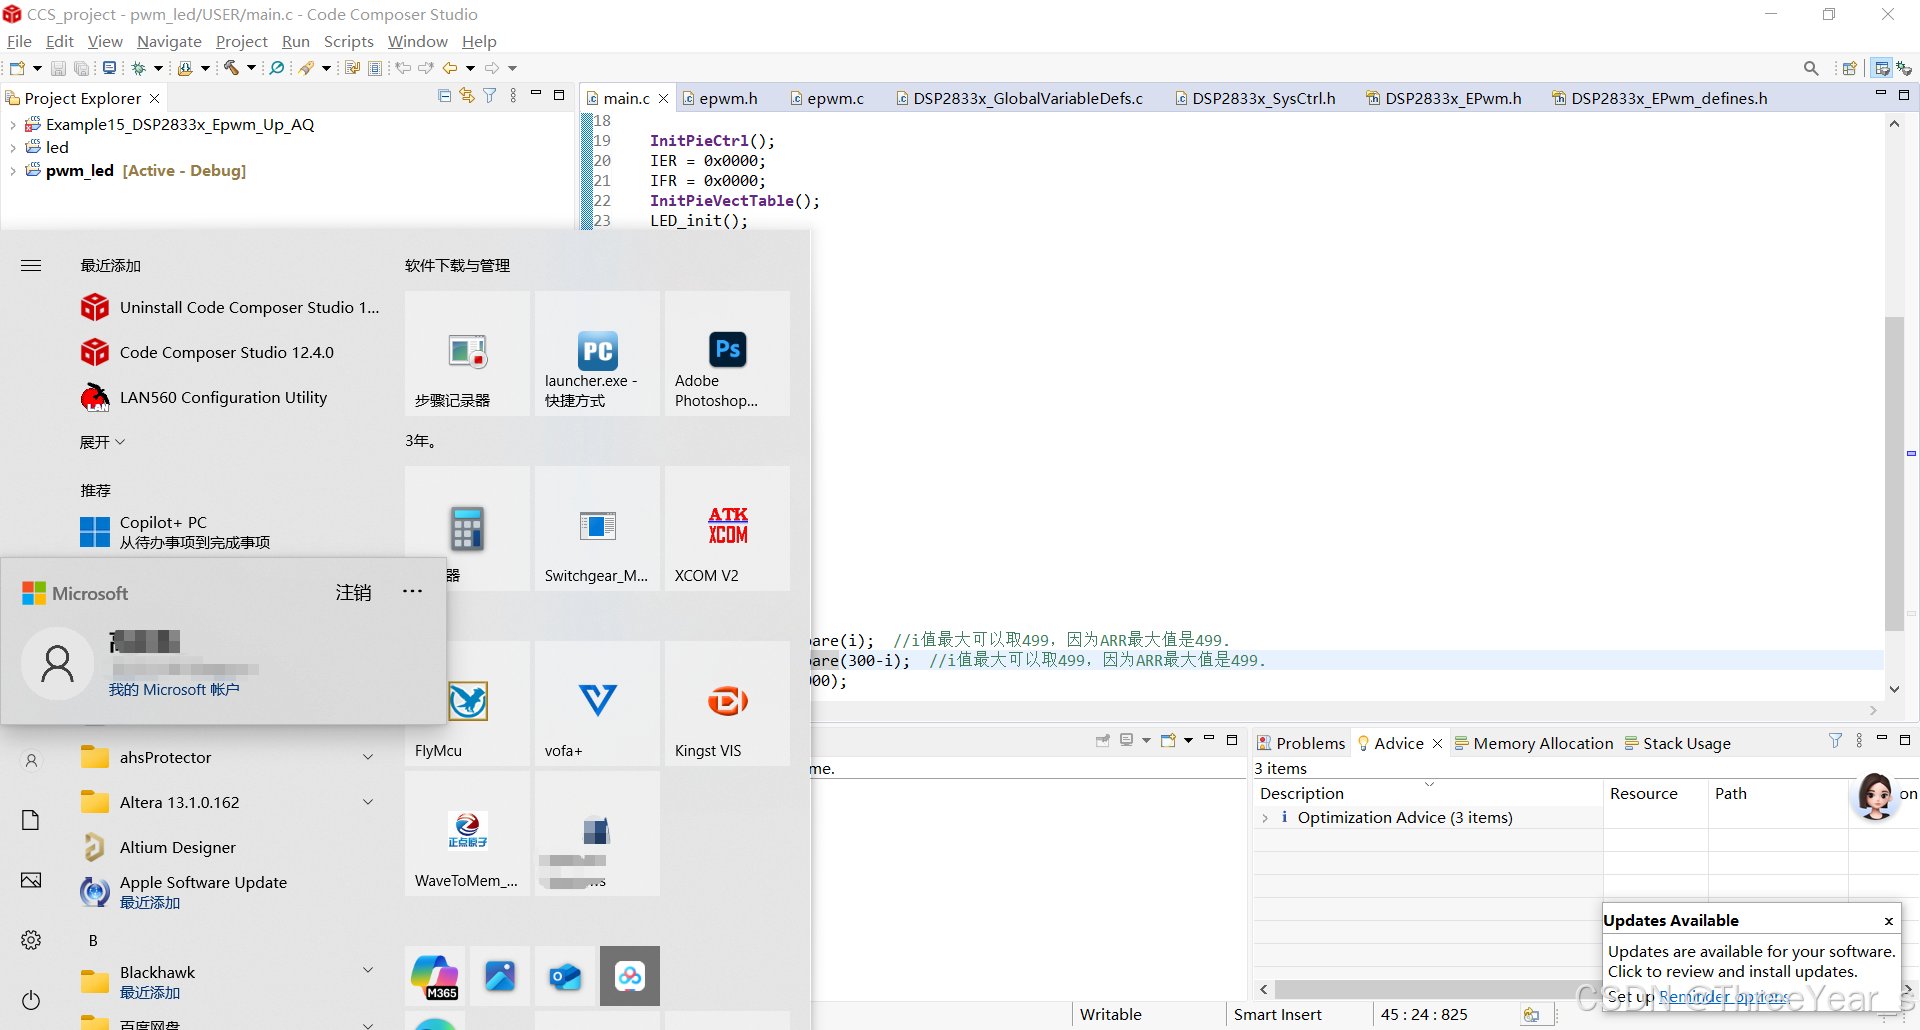Click the Back navigation yellow arrow
This screenshot has width=1920, height=1030.
(450, 68)
